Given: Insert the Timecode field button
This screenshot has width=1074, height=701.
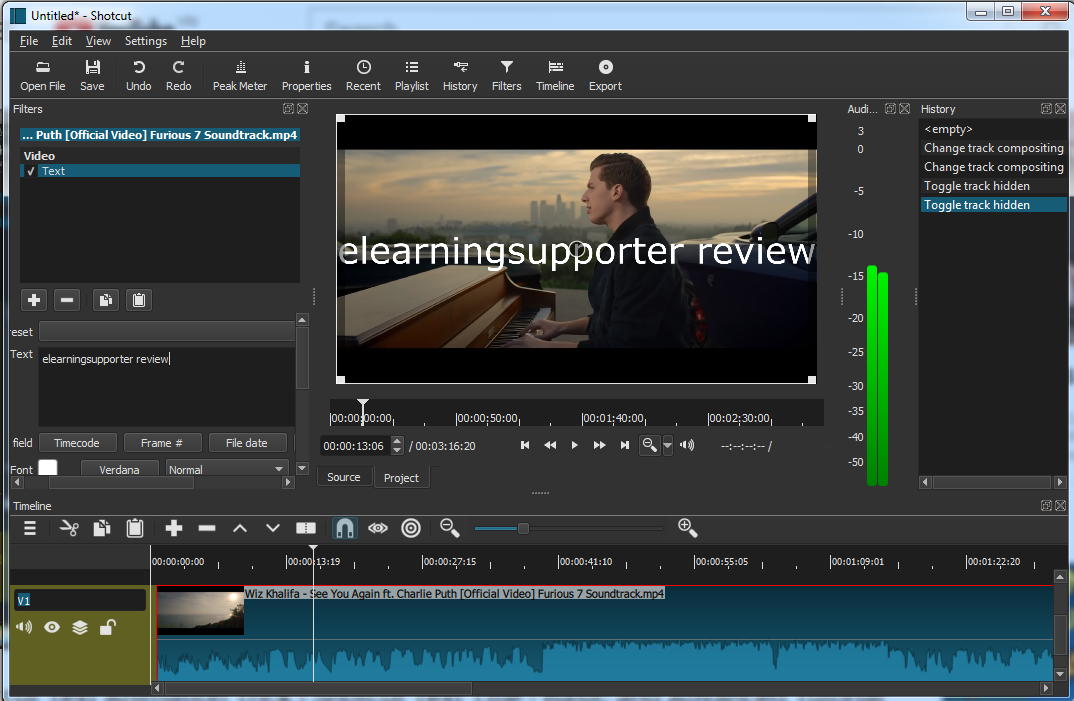Looking at the screenshot, I should pyautogui.click(x=77, y=443).
